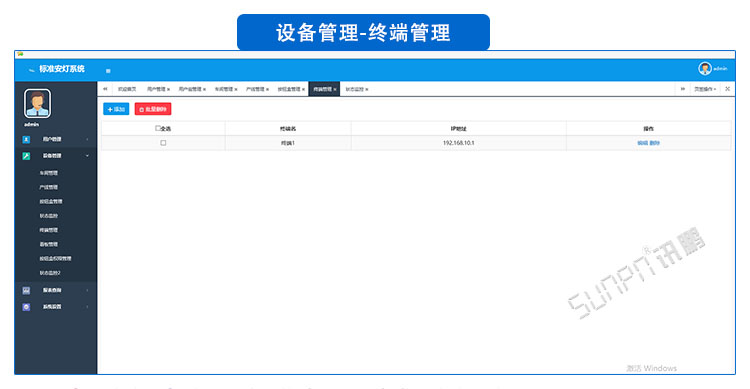This screenshot has height=389, width=750.
Task: Click the 报表查询 chart icon in sidebar
Action: pos(26,290)
